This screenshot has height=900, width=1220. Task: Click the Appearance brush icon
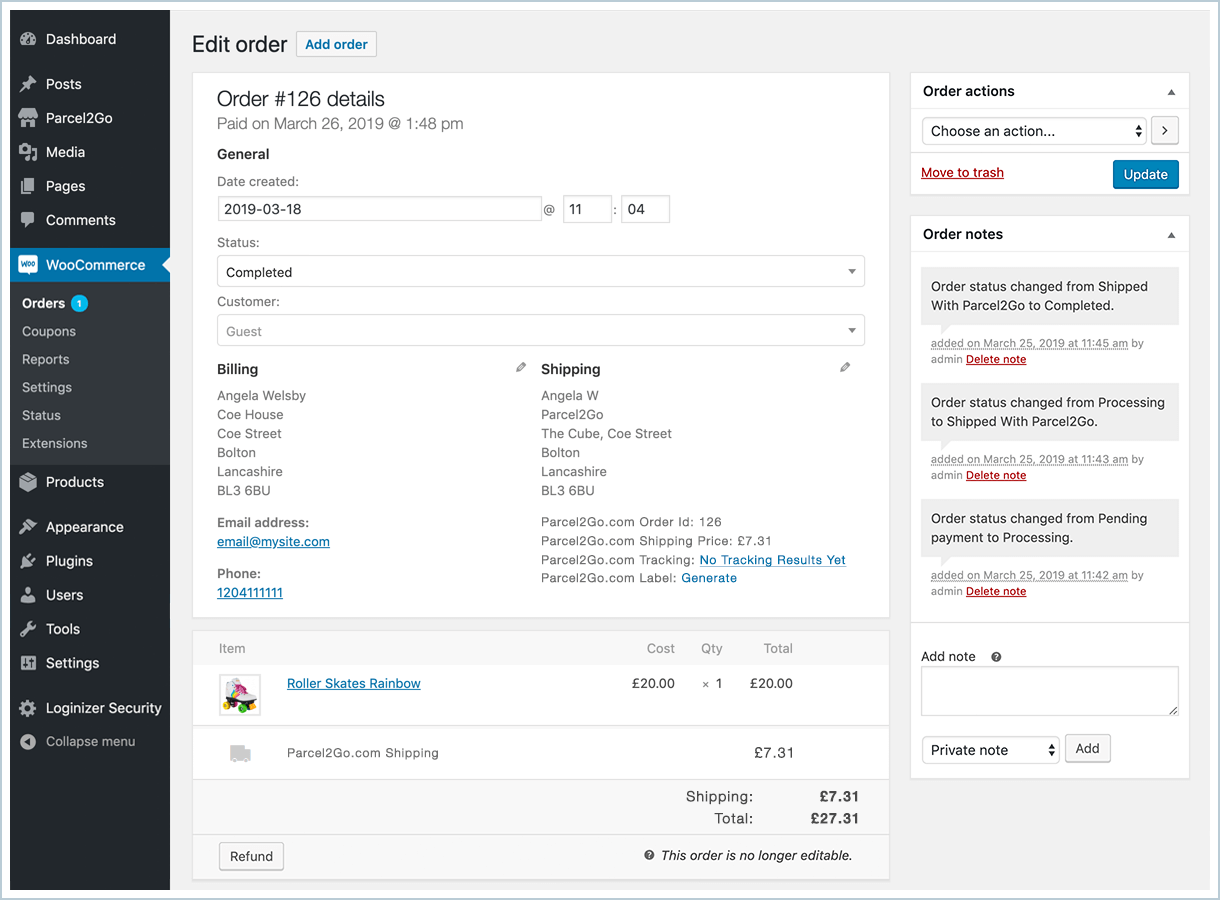[28, 527]
